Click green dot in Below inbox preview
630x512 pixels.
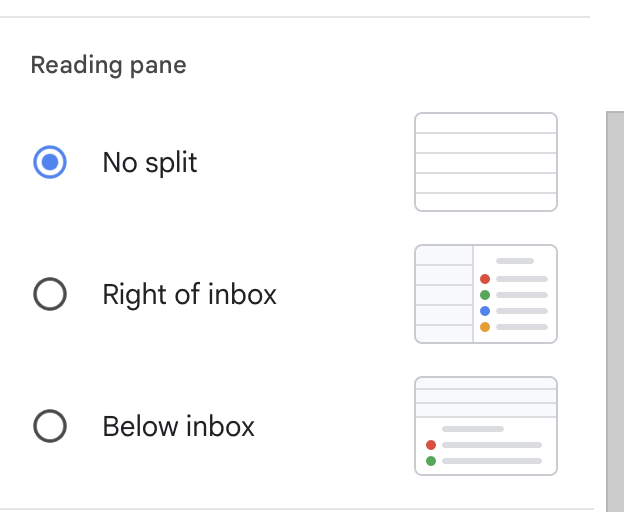click(431, 461)
